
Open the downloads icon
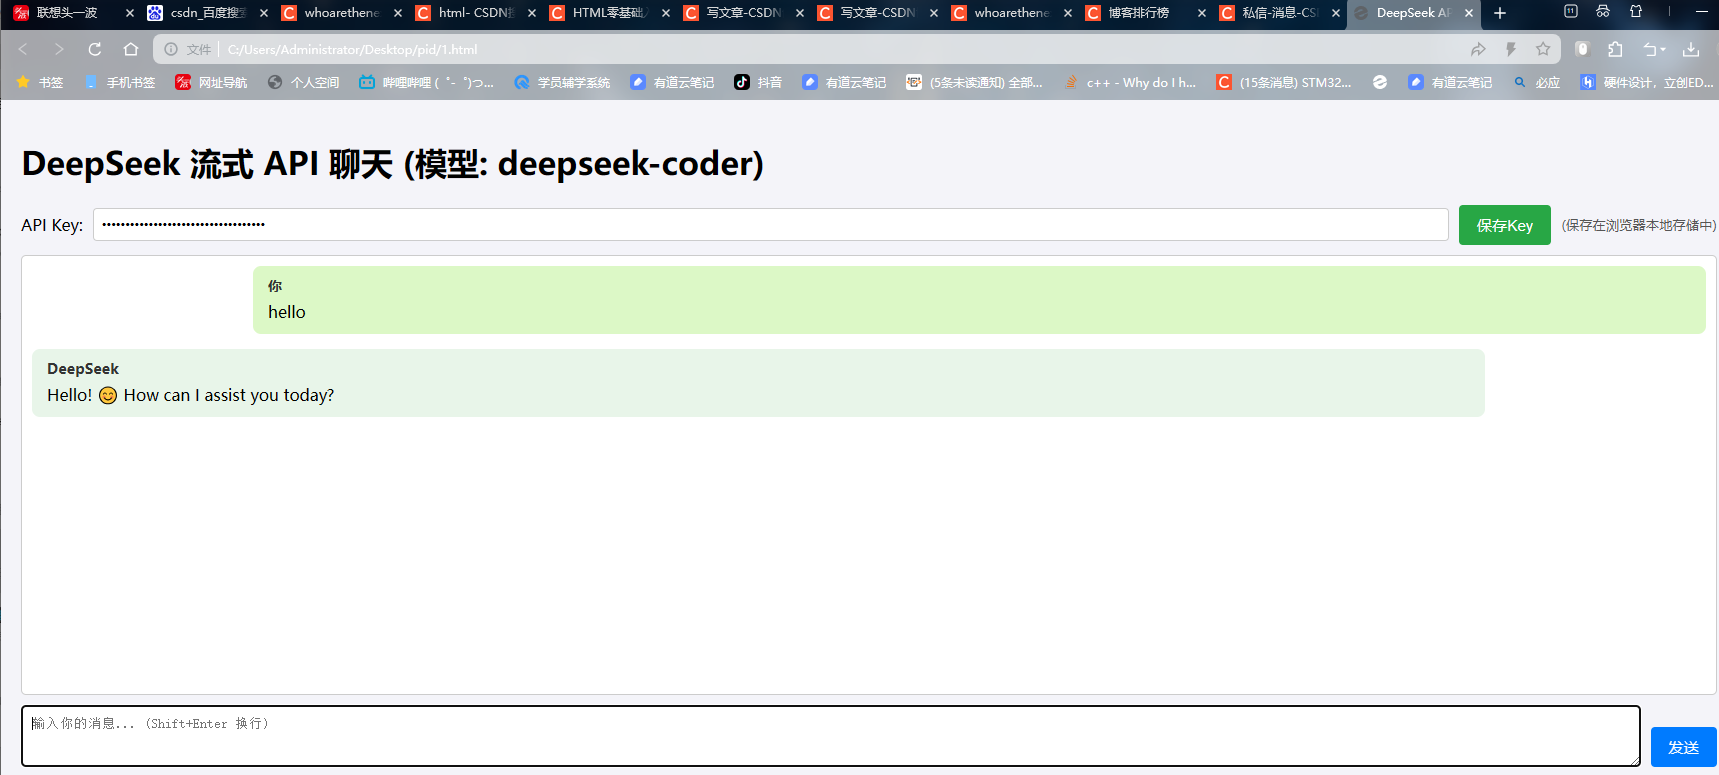pos(1691,49)
